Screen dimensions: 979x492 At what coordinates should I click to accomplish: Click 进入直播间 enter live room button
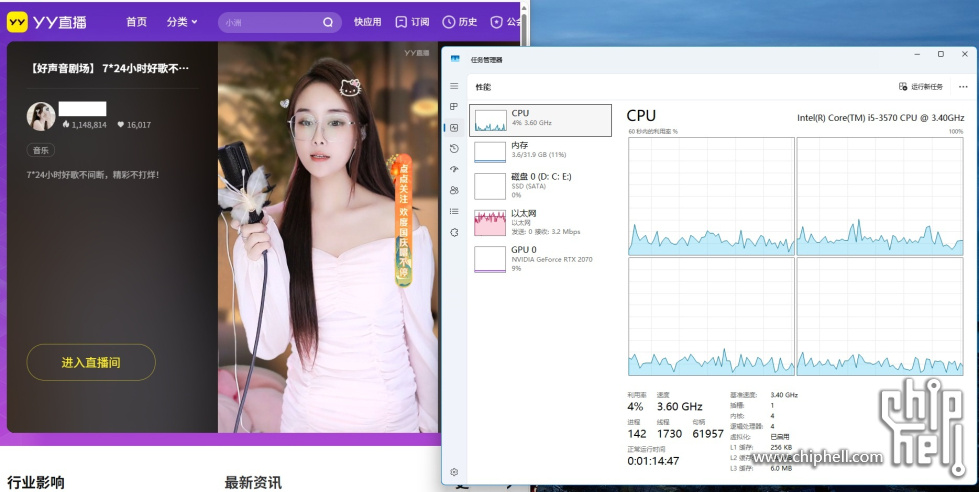[x=91, y=362]
